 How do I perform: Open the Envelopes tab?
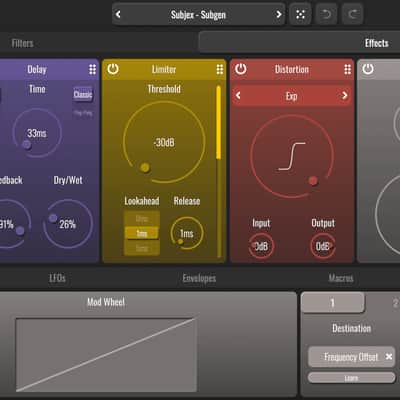point(199,278)
